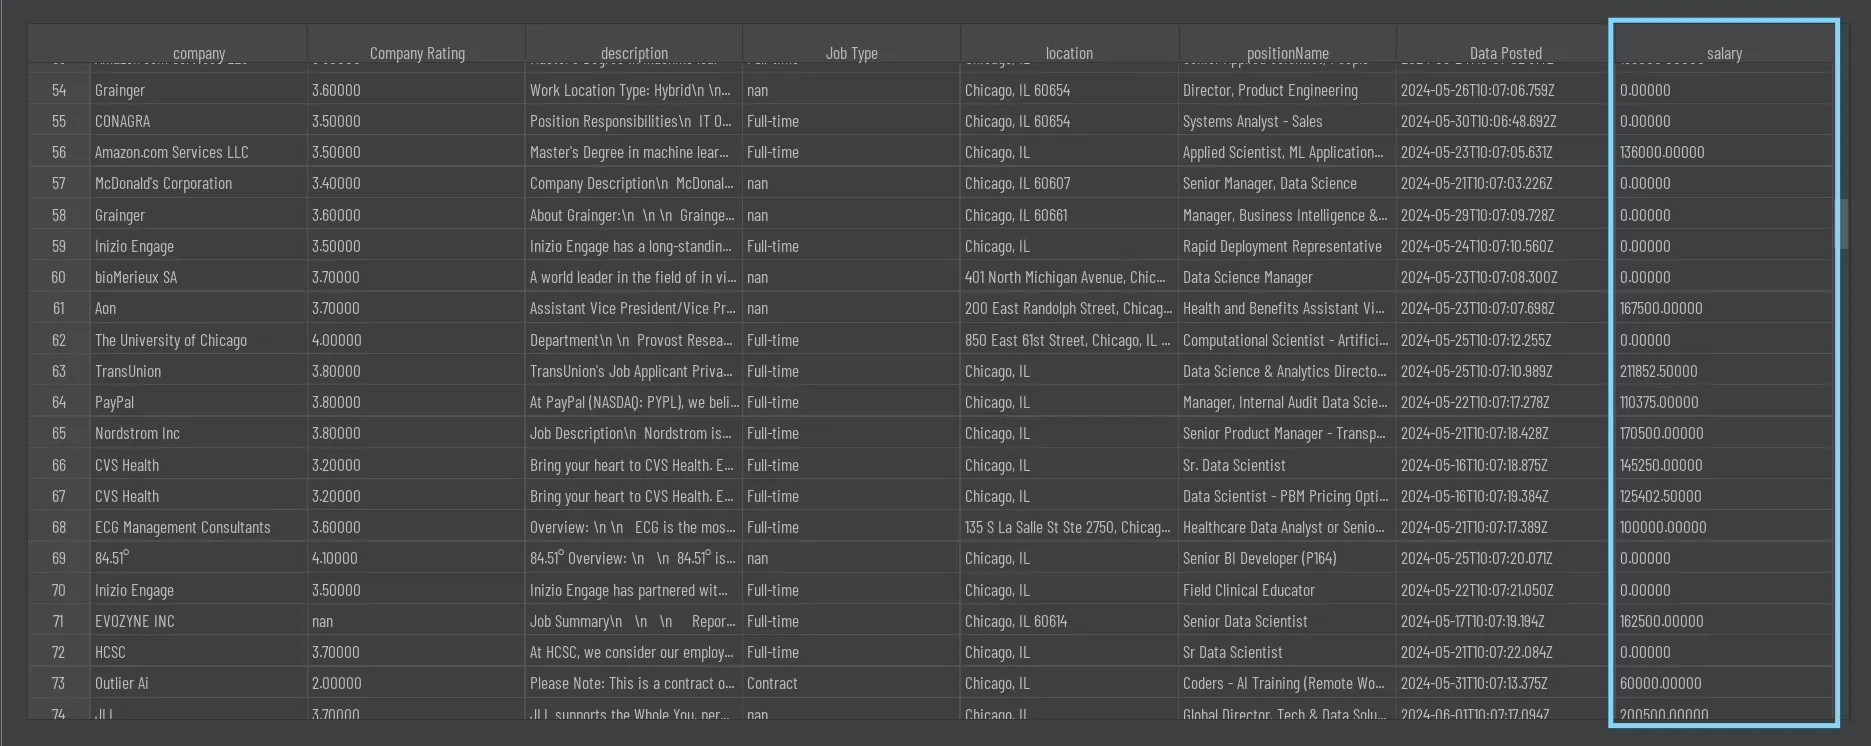Click Senior BI Developer (P164) cell

pos(1287,558)
